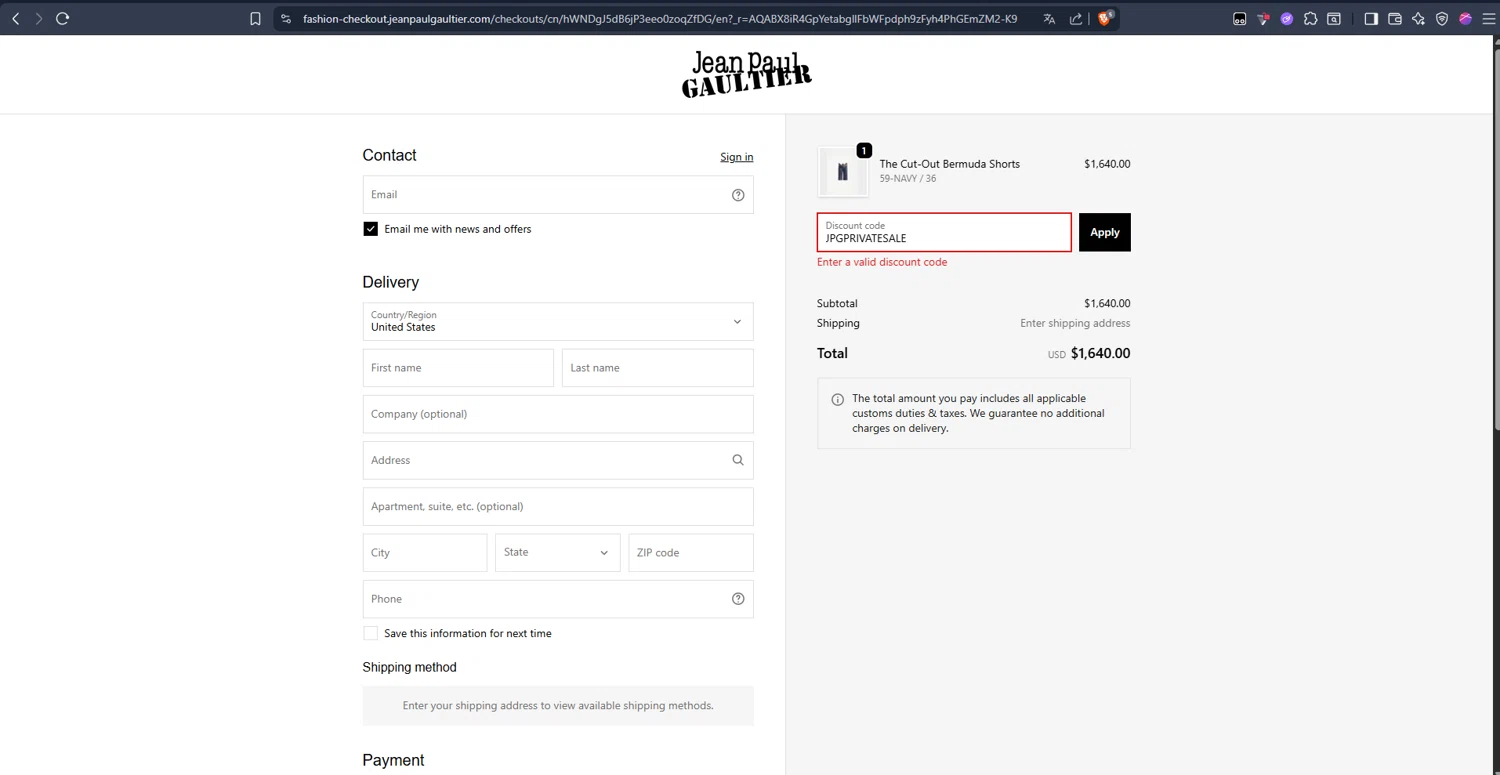This screenshot has width=1500, height=775.
Task: Click the 'Payment' heading
Action: pyautogui.click(x=393, y=760)
